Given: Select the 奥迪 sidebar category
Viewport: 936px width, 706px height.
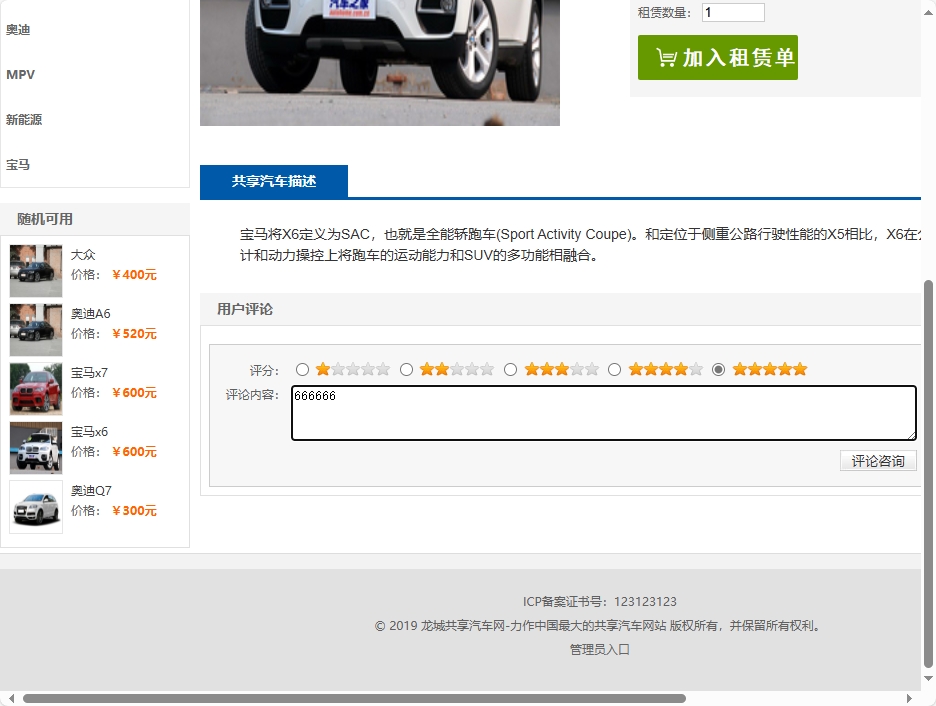Looking at the screenshot, I should [x=18, y=29].
